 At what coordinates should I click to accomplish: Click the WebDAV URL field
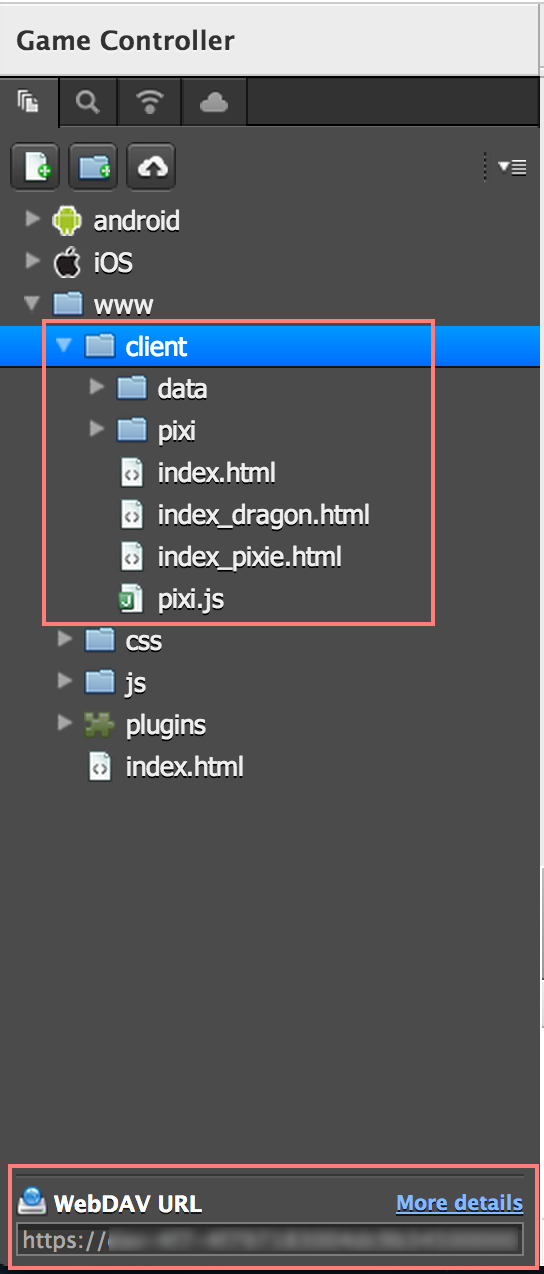(x=270, y=1240)
